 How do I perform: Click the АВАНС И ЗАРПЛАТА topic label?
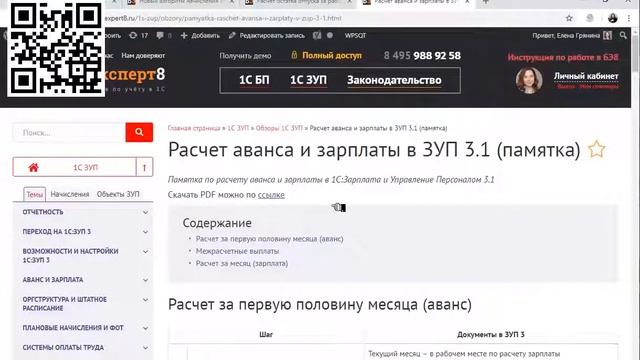[53, 280]
